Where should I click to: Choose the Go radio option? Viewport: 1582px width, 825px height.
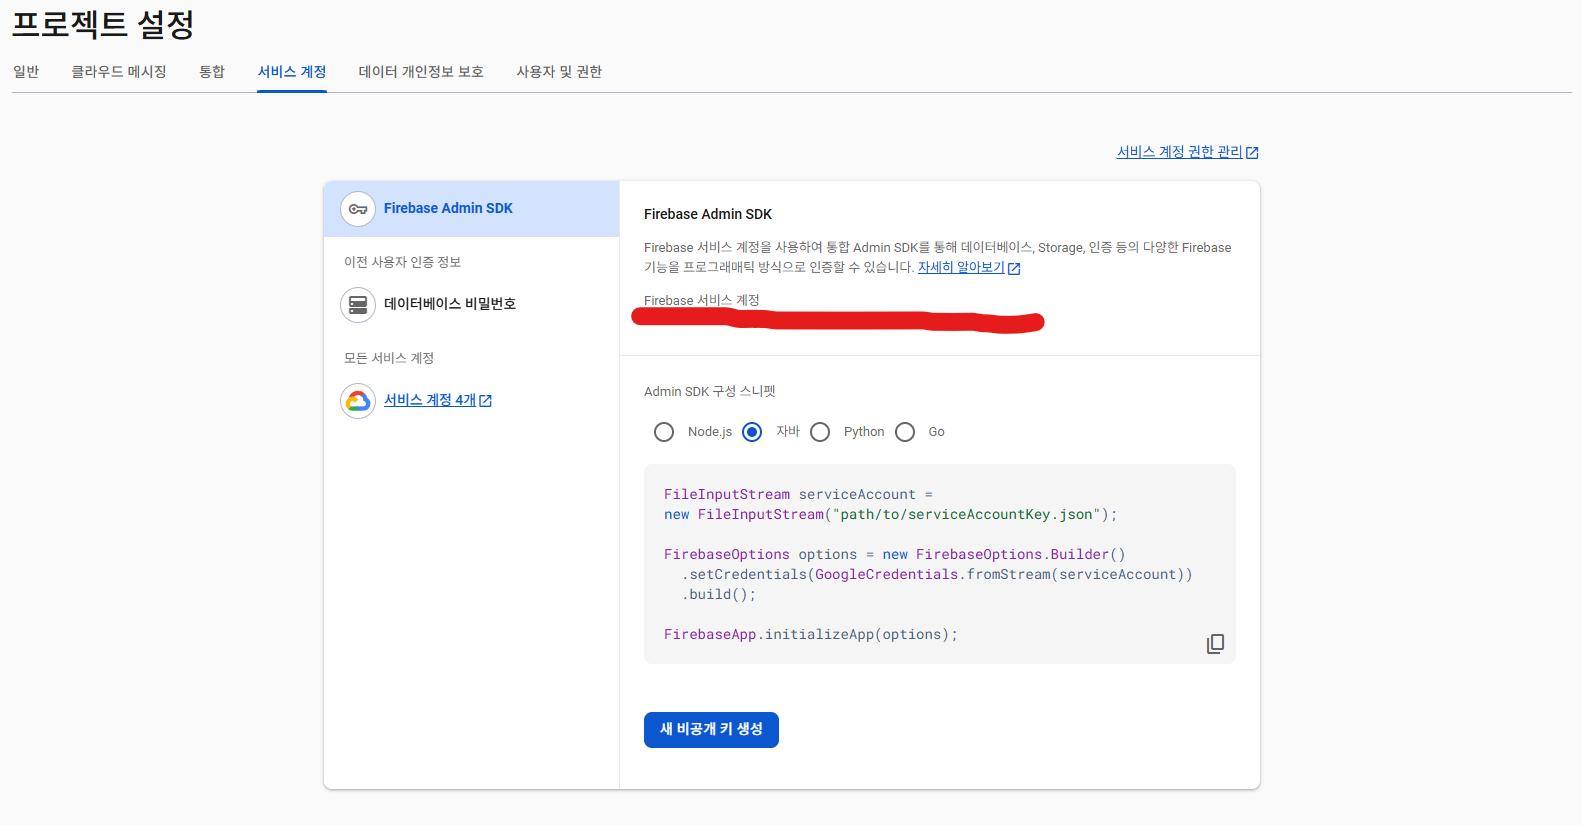tap(905, 432)
